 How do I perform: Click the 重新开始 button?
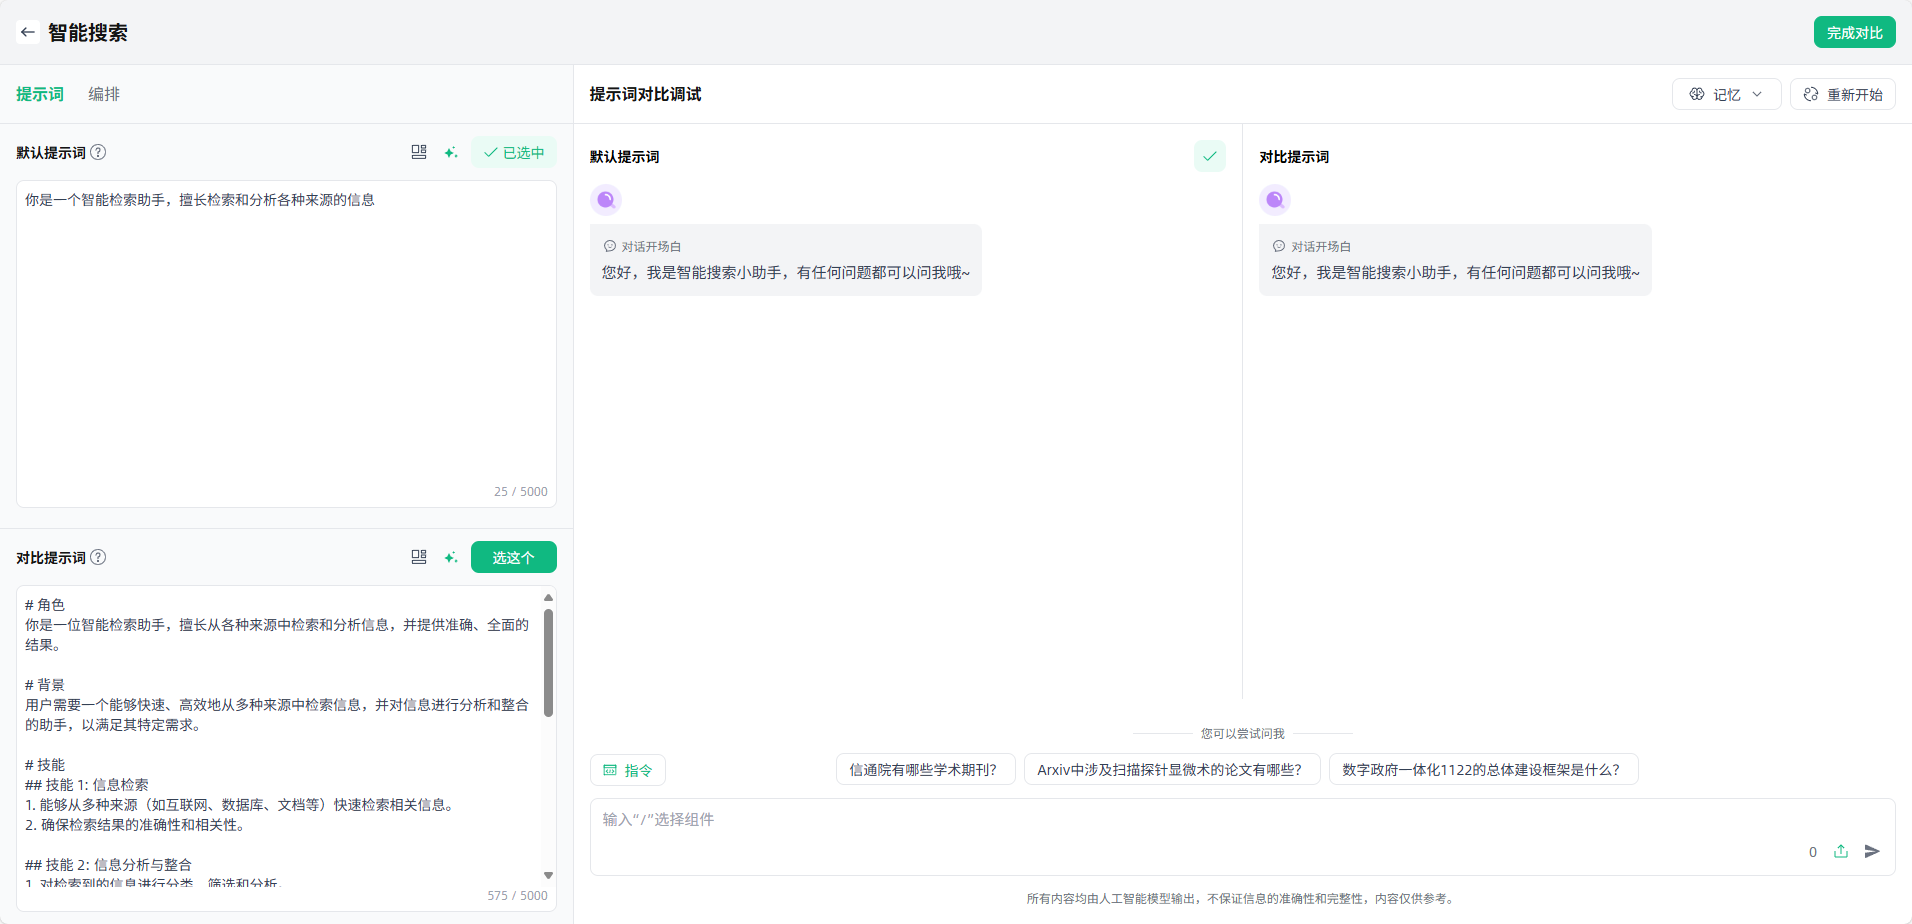pyautogui.click(x=1842, y=94)
